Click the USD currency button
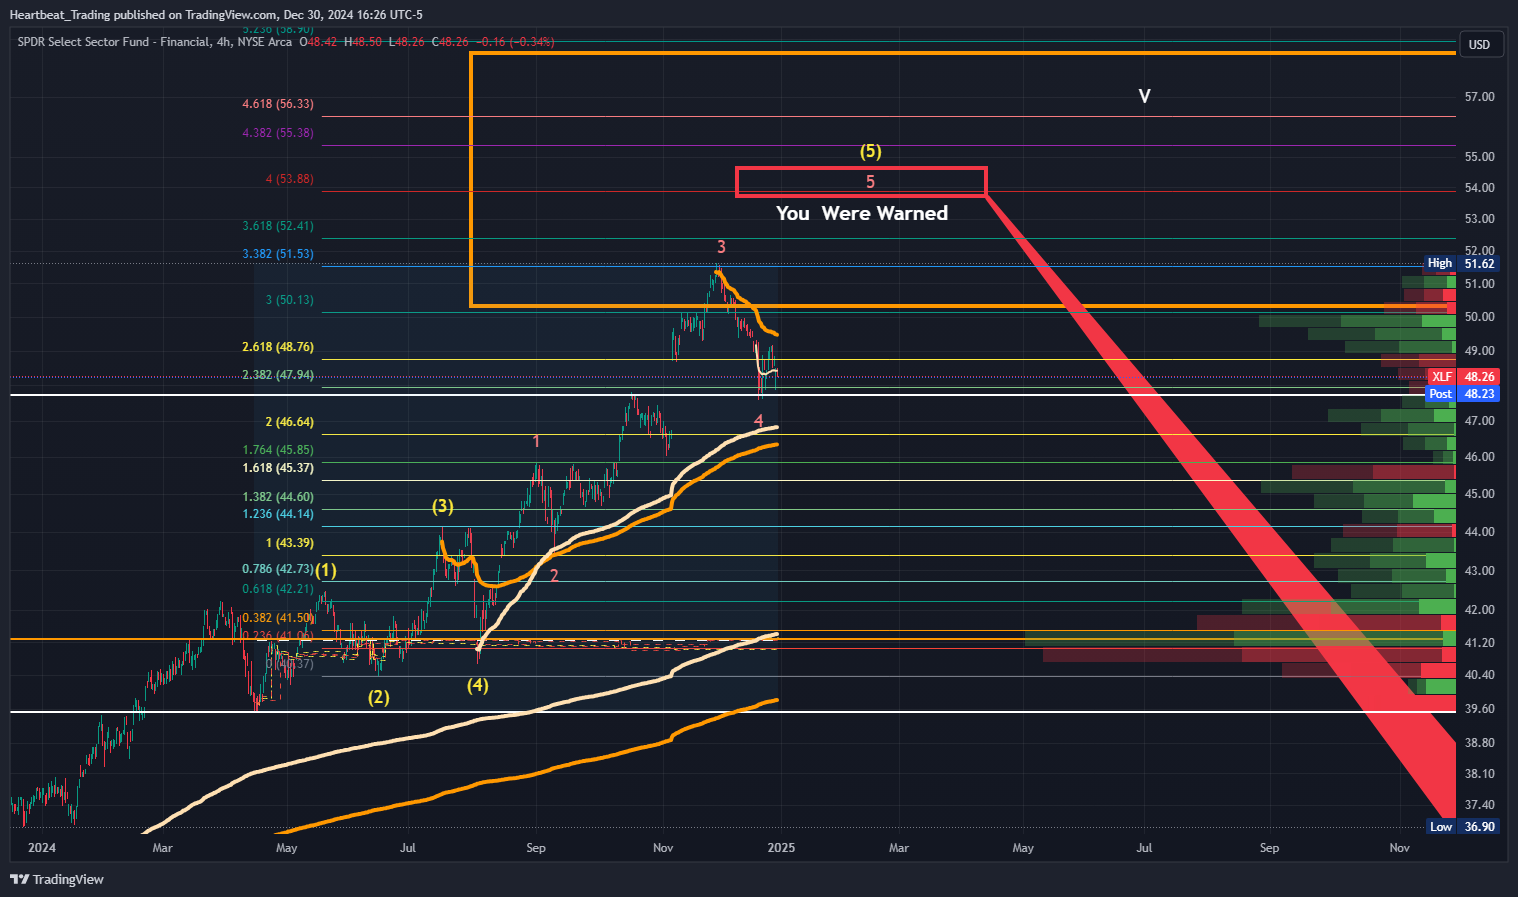 1479,44
